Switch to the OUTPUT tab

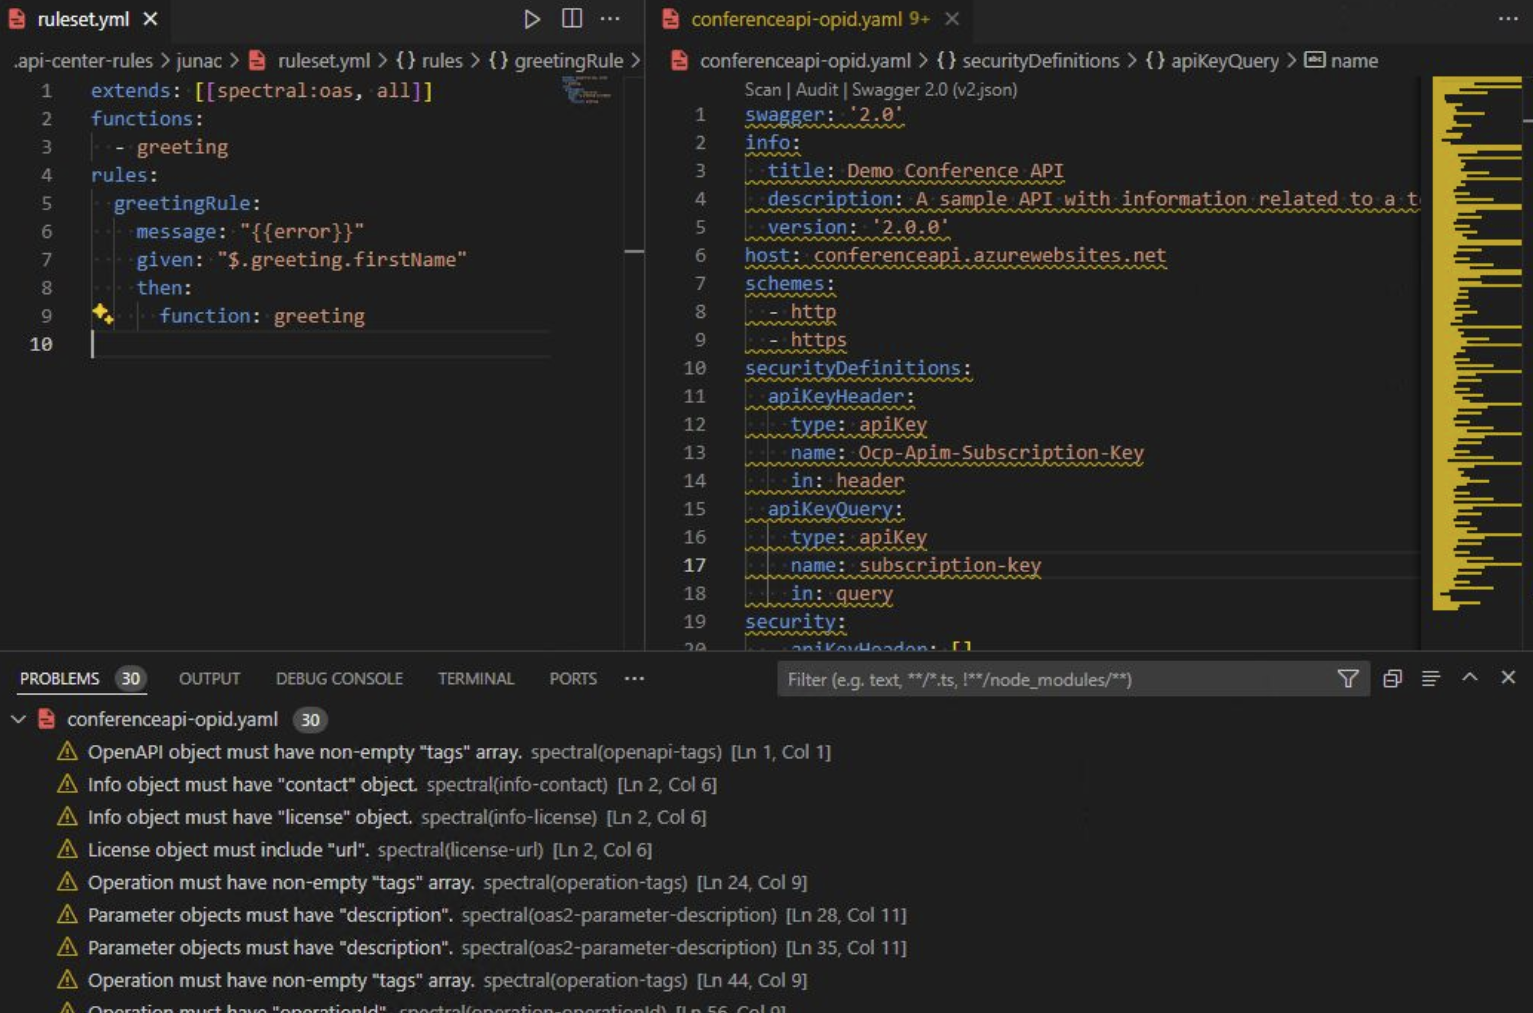point(209,679)
